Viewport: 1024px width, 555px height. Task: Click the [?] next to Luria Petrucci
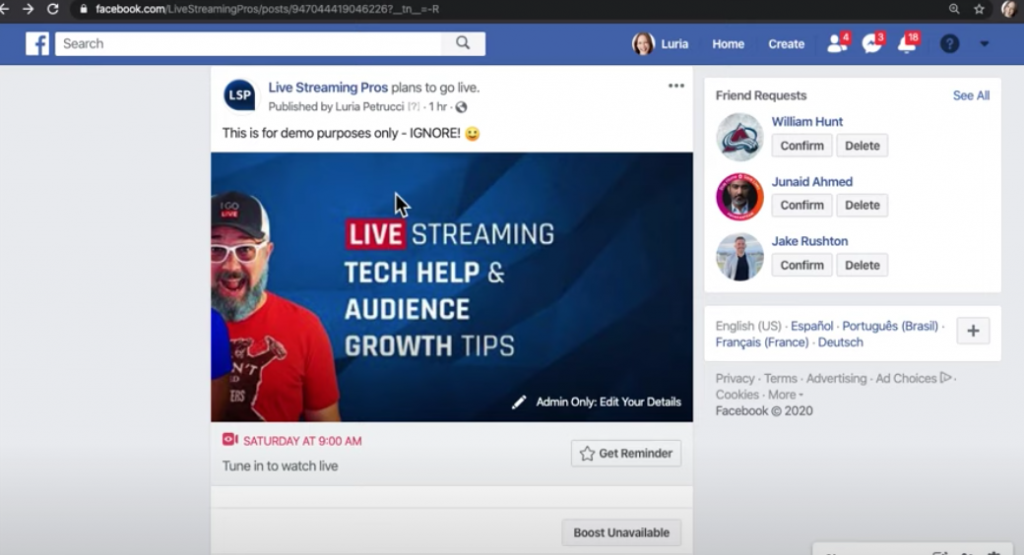click(x=413, y=106)
